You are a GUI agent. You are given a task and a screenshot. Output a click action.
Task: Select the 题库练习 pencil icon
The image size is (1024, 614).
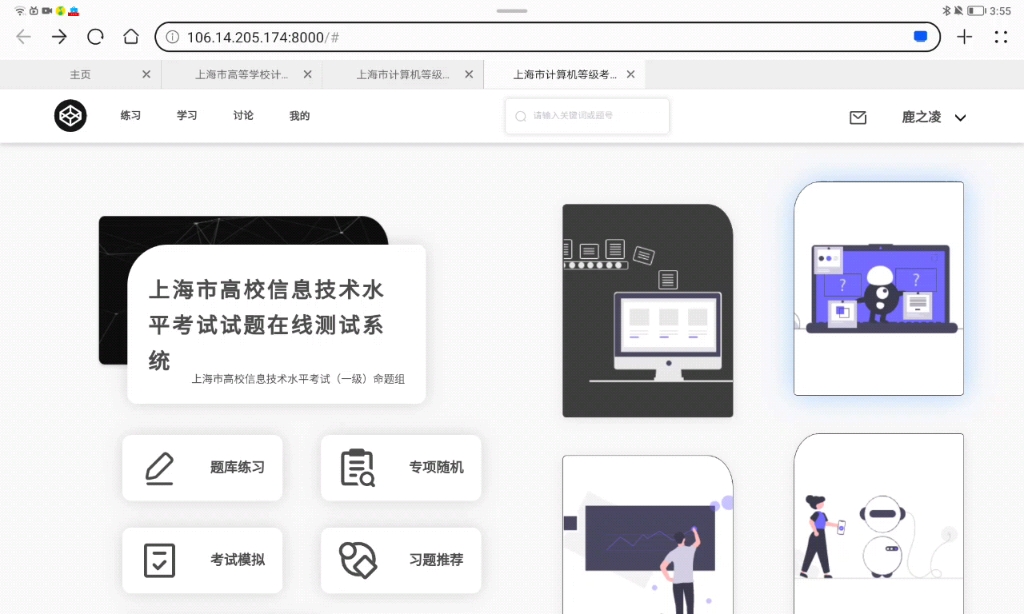(x=158, y=467)
